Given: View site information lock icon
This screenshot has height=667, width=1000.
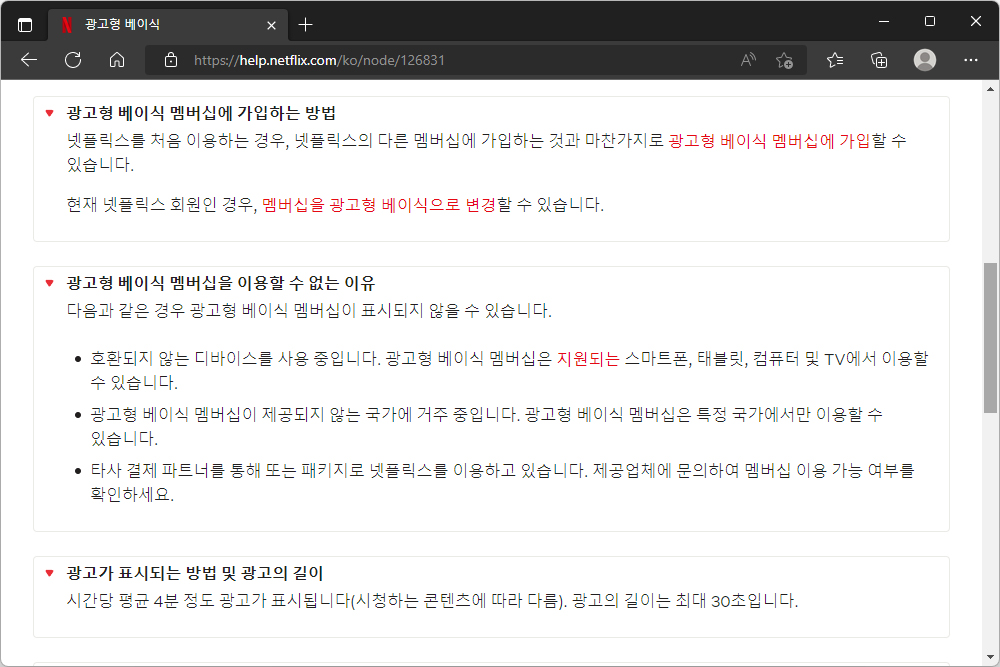Looking at the screenshot, I should click(171, 60).
